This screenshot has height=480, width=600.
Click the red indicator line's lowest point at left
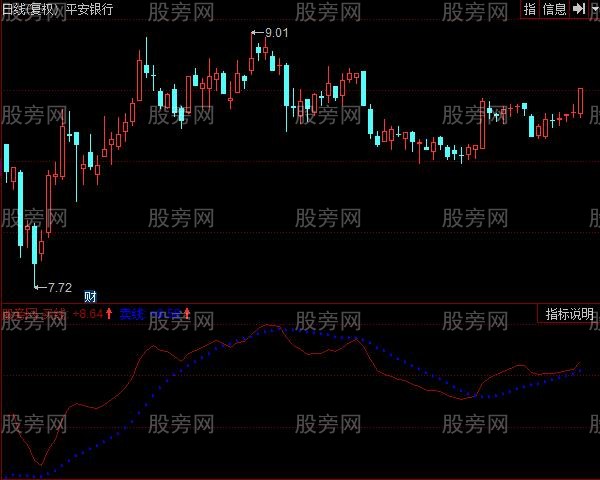pyautogui.click(x=38, y=465)
